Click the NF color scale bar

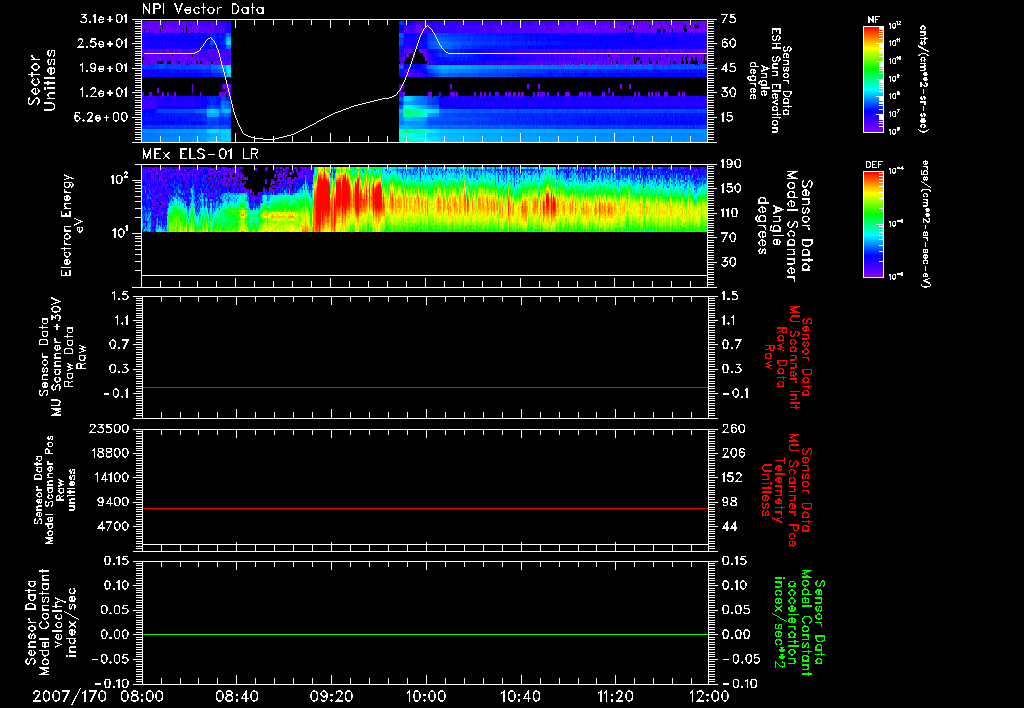[873, 79]
